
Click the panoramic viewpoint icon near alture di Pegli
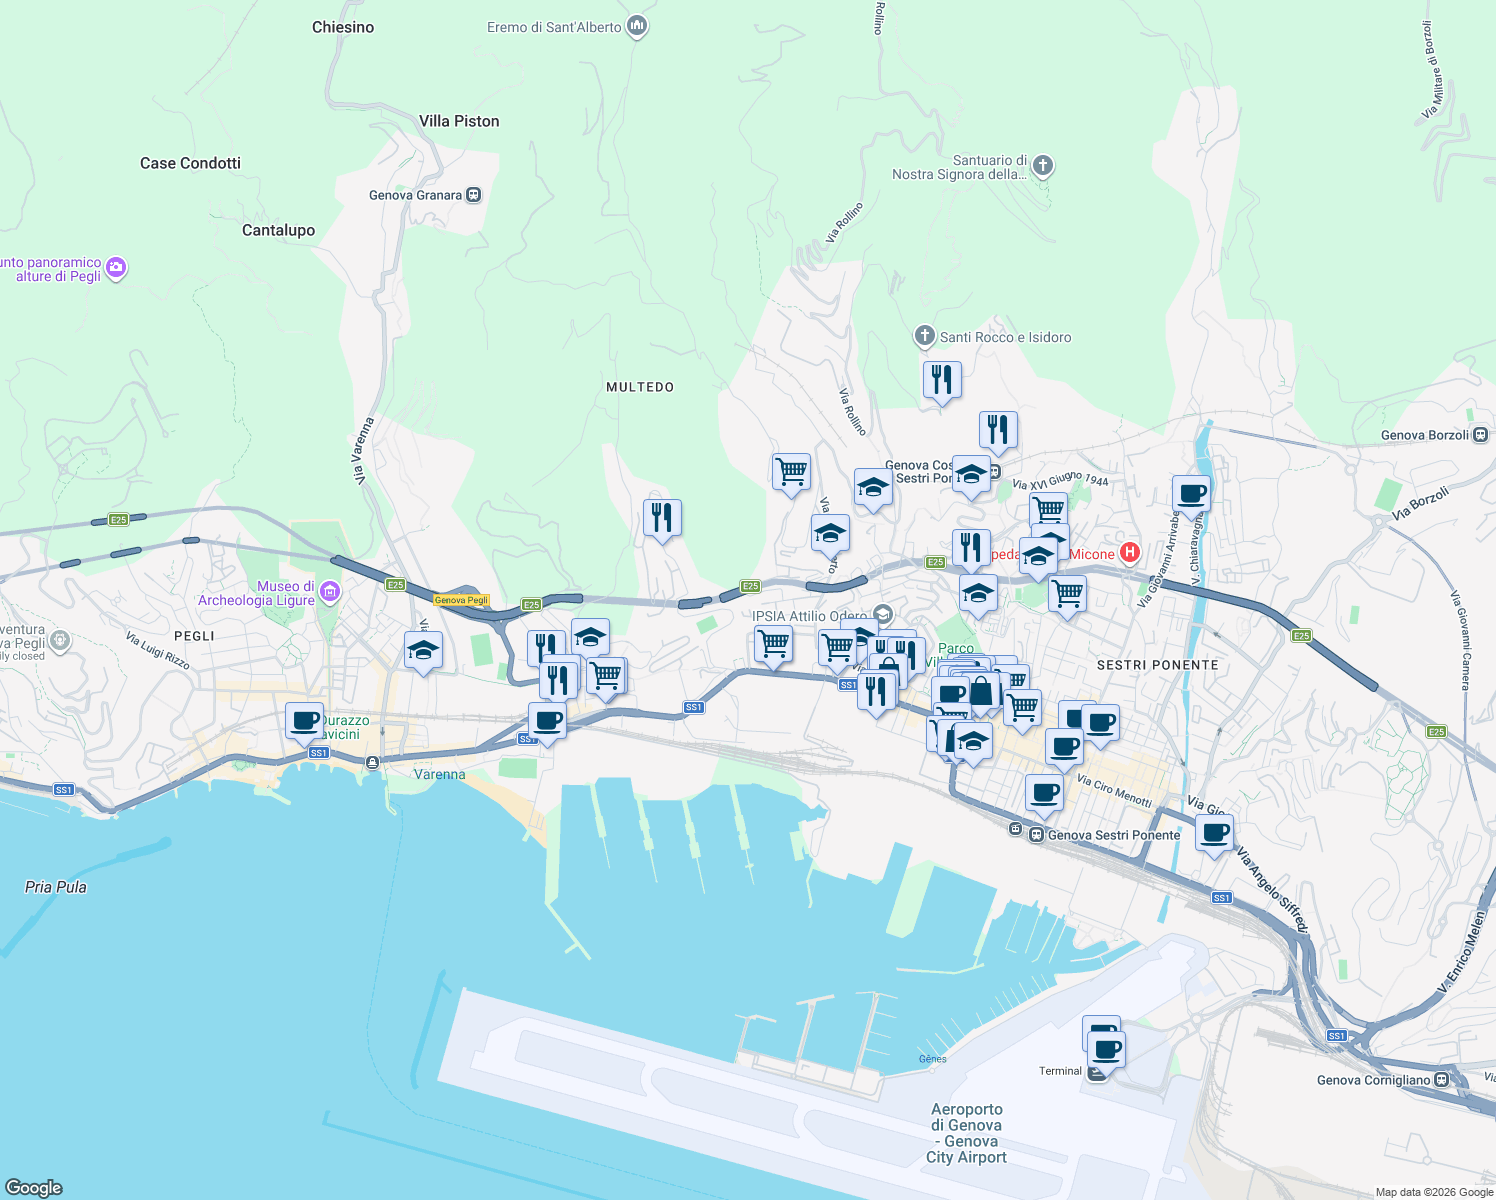114,268
